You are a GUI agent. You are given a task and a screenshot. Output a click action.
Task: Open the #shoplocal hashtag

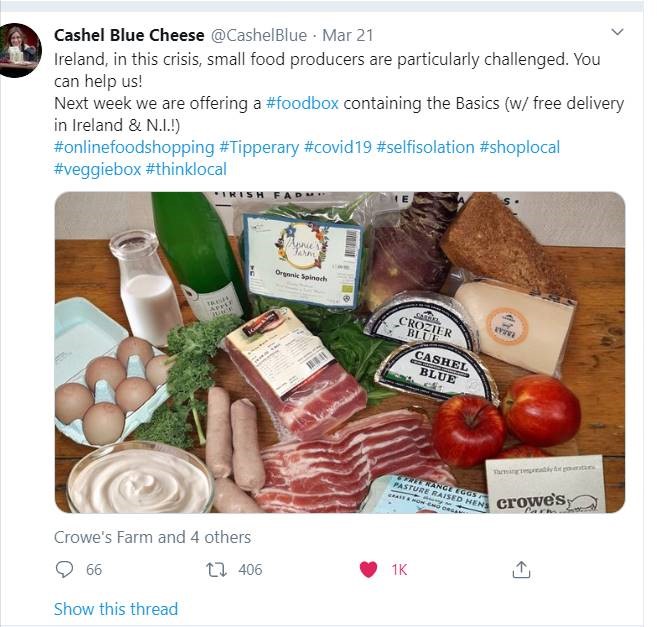[x=520, y=148]
